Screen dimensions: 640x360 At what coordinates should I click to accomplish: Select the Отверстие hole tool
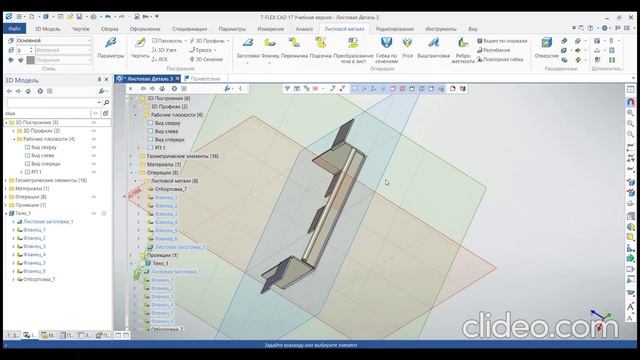click(547, 48)
